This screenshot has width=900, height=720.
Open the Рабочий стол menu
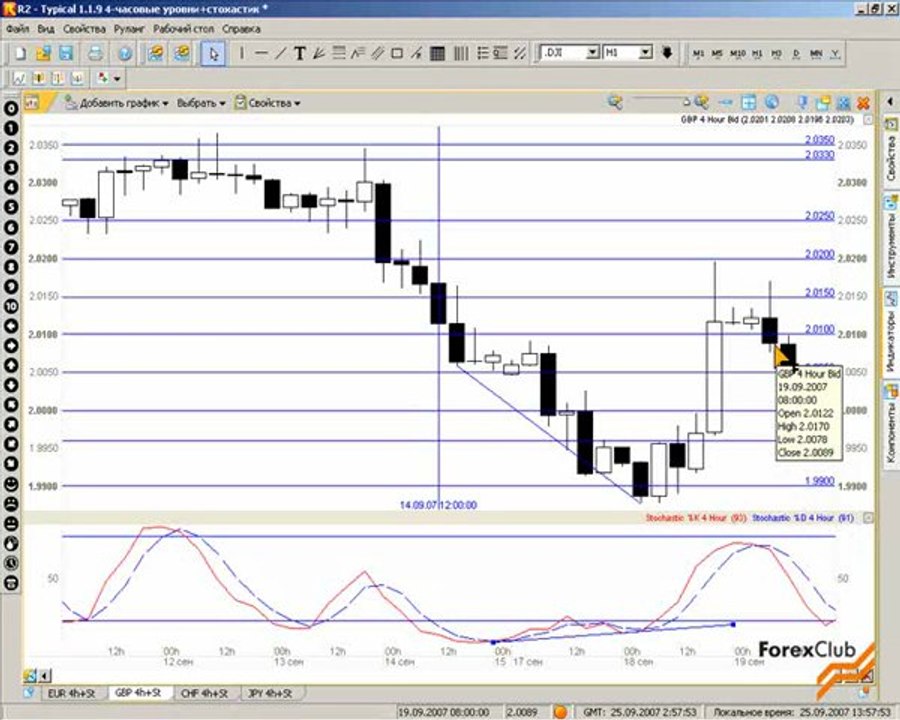click(x=183, y=29)
